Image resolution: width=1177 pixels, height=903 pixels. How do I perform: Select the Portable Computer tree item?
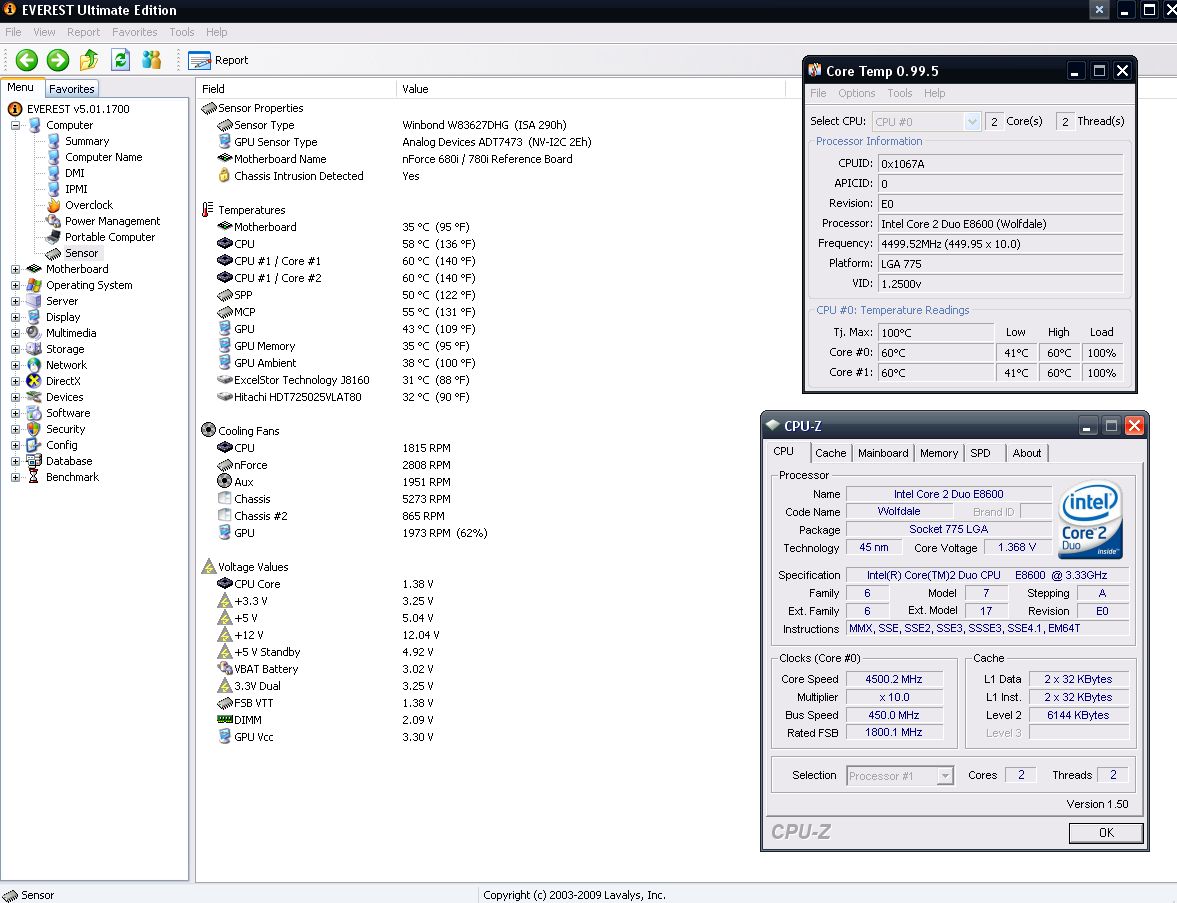click(110, 237)
